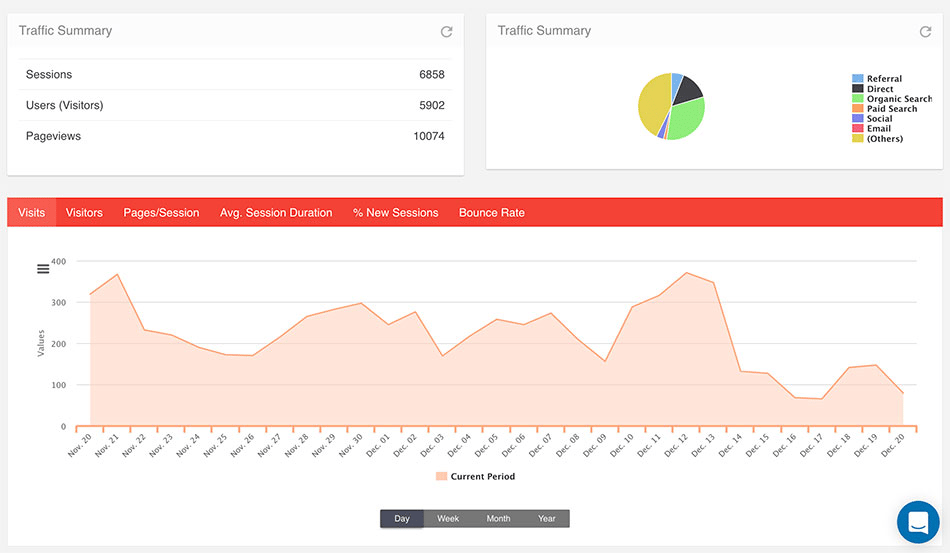Toggle the Direct legend entry
Viewport: 950px width, 553px height.
click(x=873, y=88)
